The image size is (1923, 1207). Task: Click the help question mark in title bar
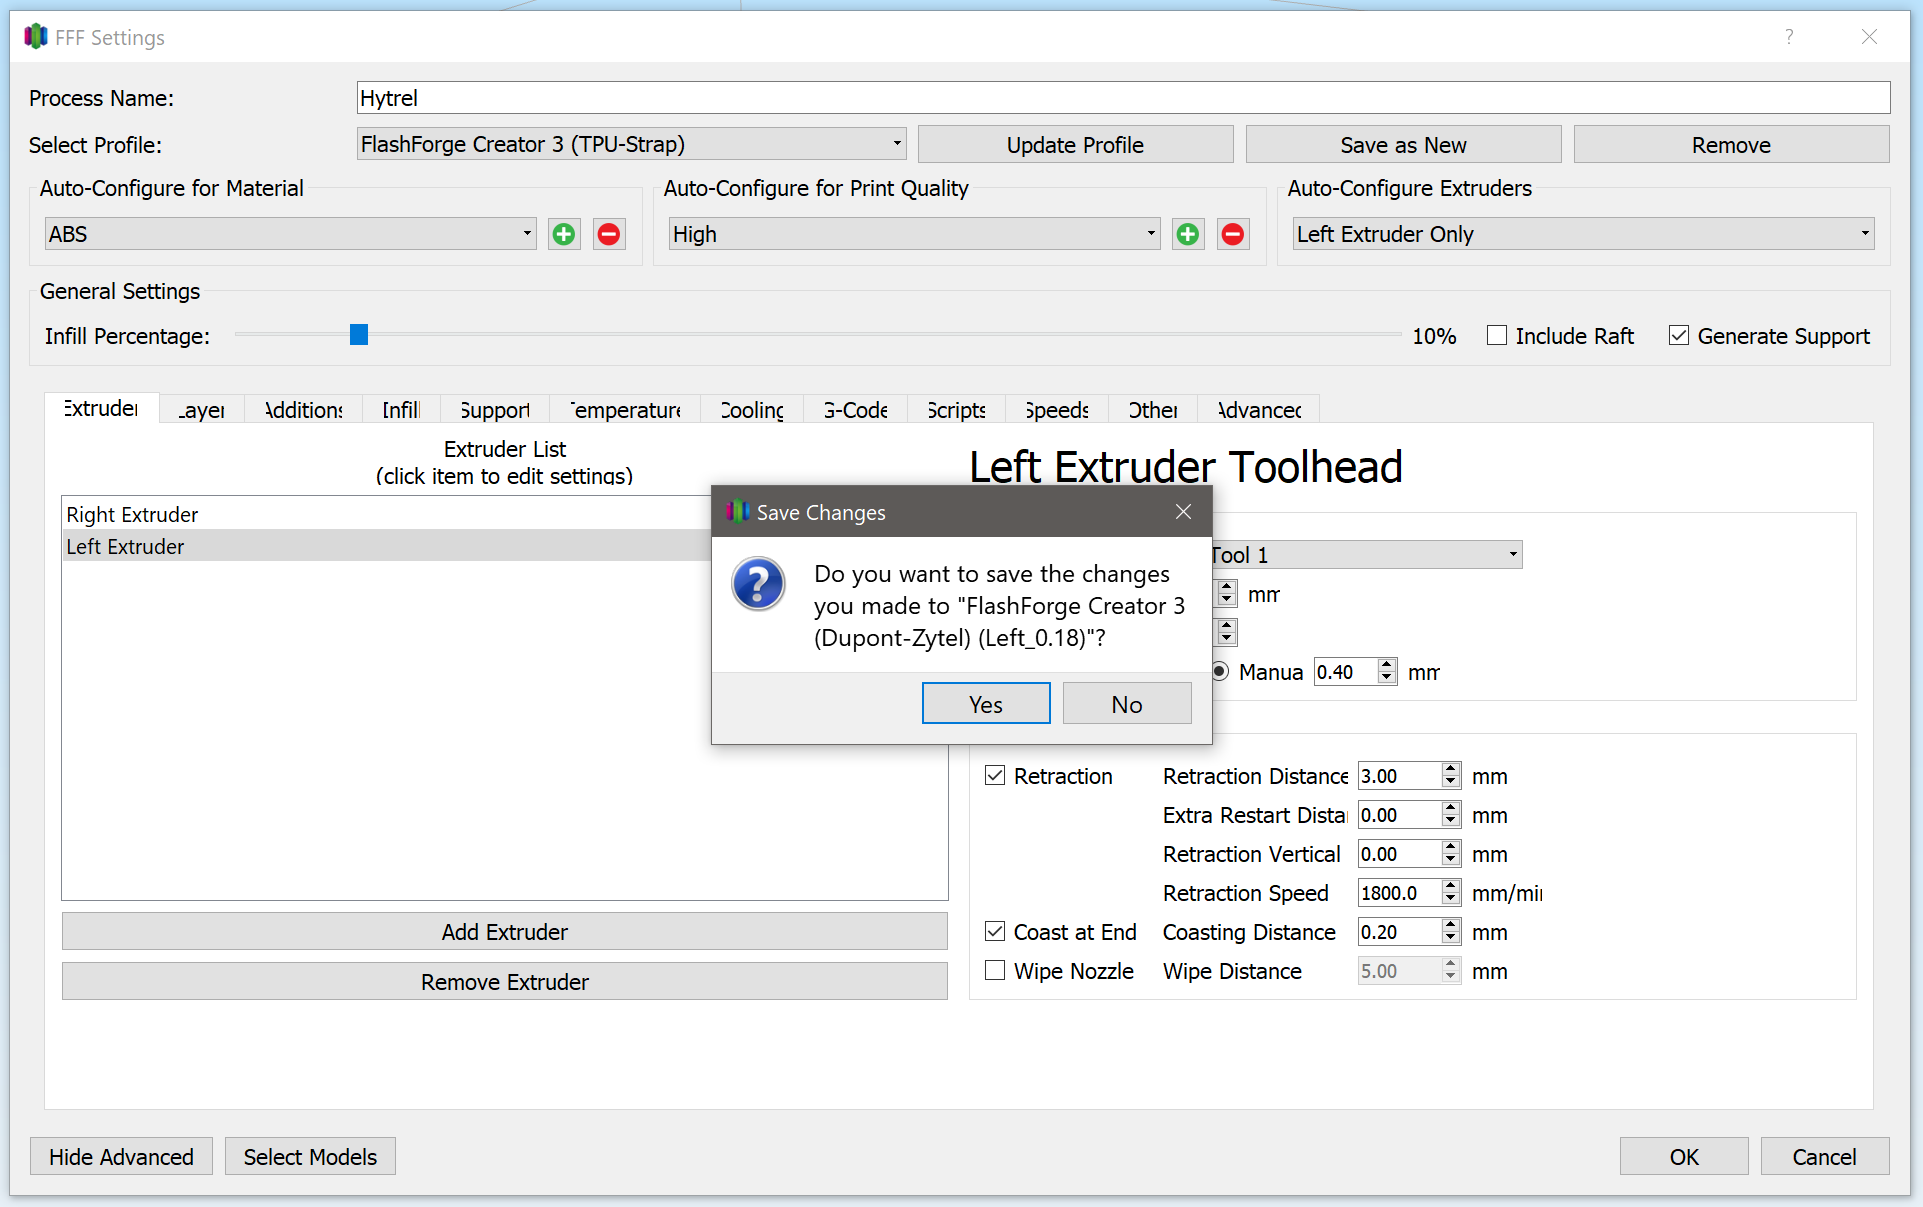pyautogui.click(x=1789, y=37)
